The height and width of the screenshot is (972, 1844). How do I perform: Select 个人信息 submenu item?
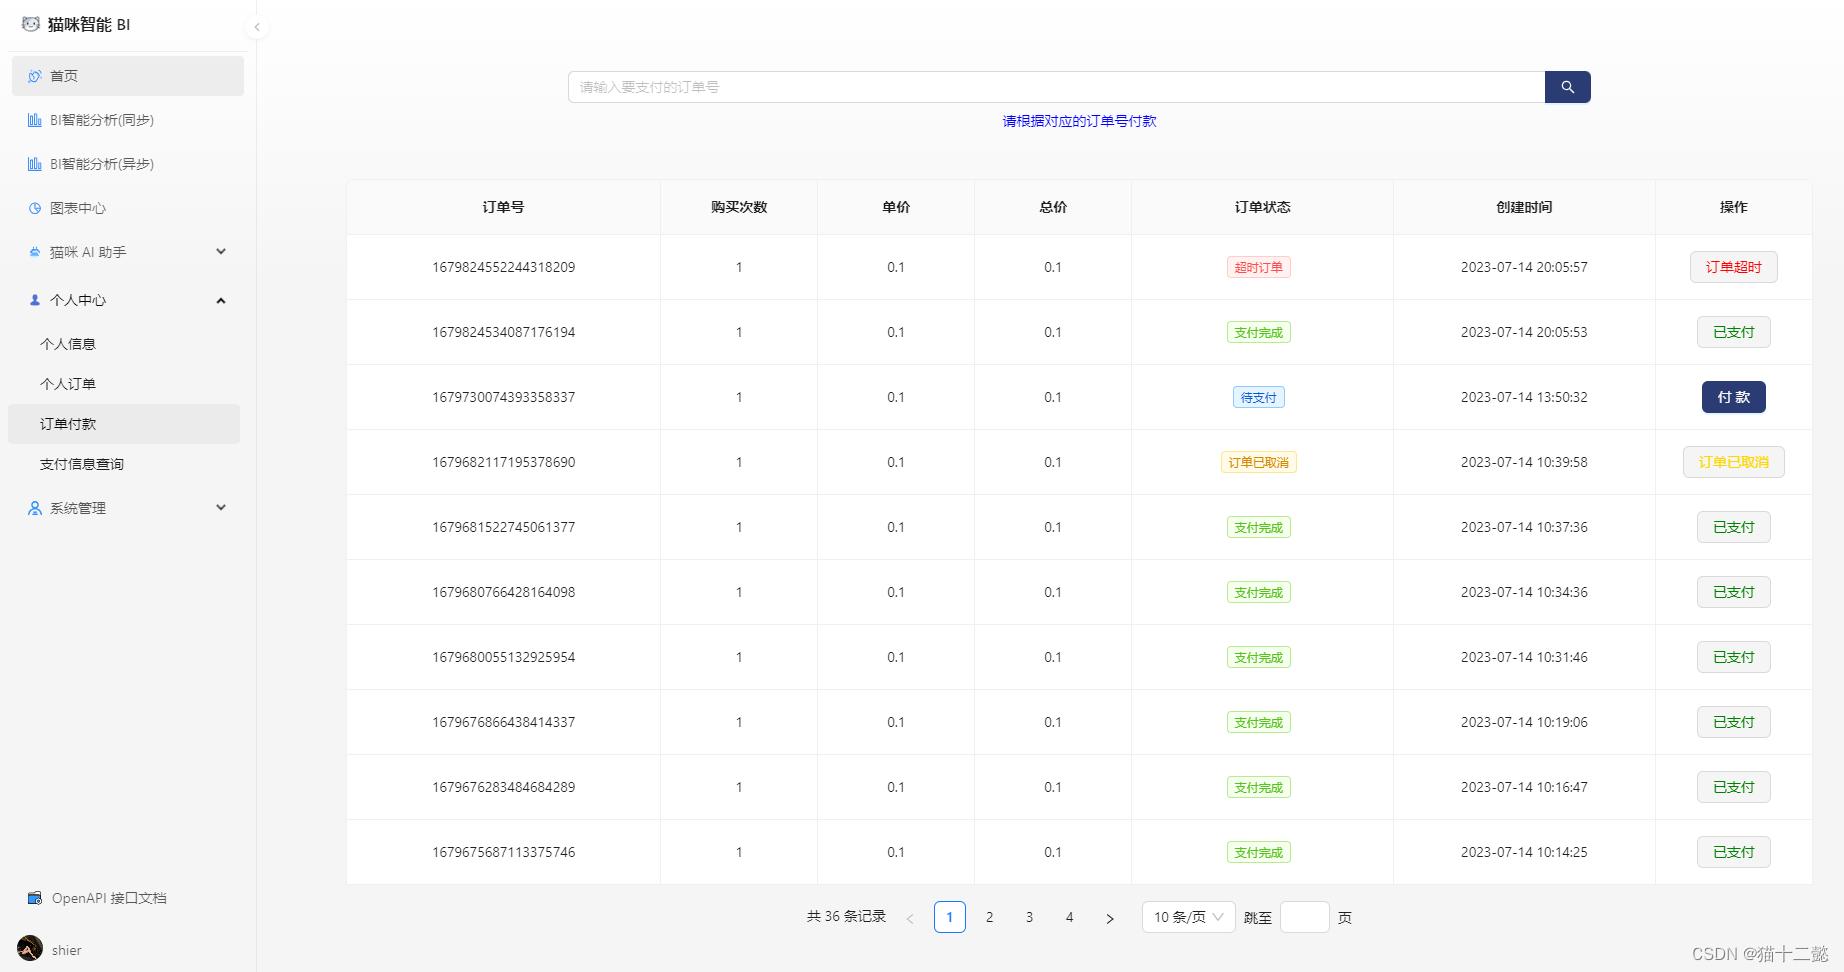coord(124,344)
